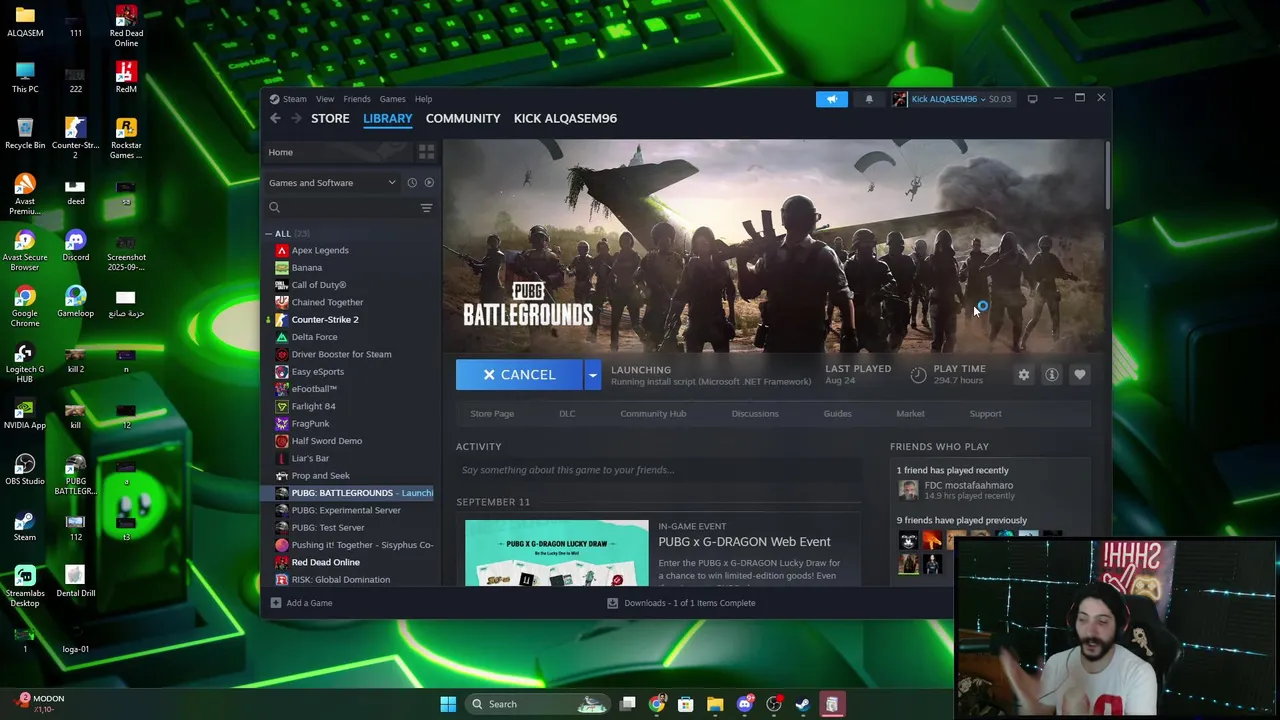
Task: Open the Help menu
Action: 423,99
